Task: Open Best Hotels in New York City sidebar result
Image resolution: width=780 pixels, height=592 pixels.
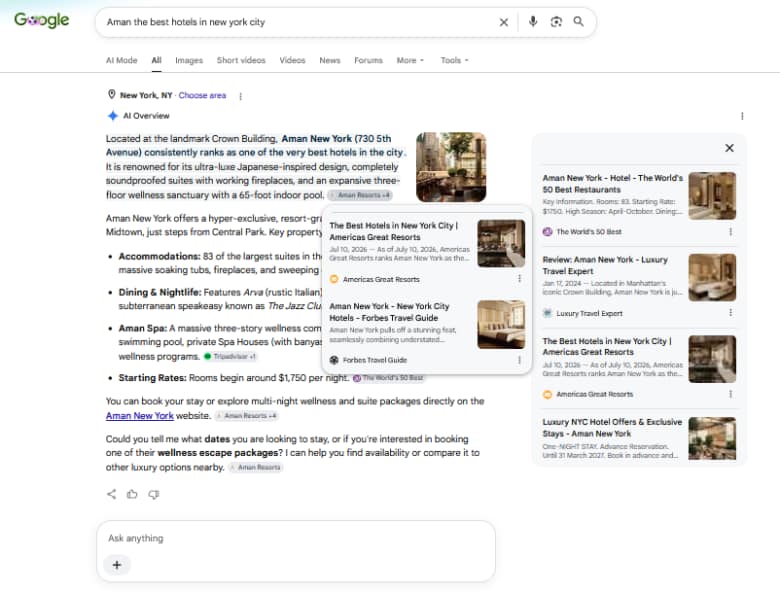Action: (x=607, y=346)
